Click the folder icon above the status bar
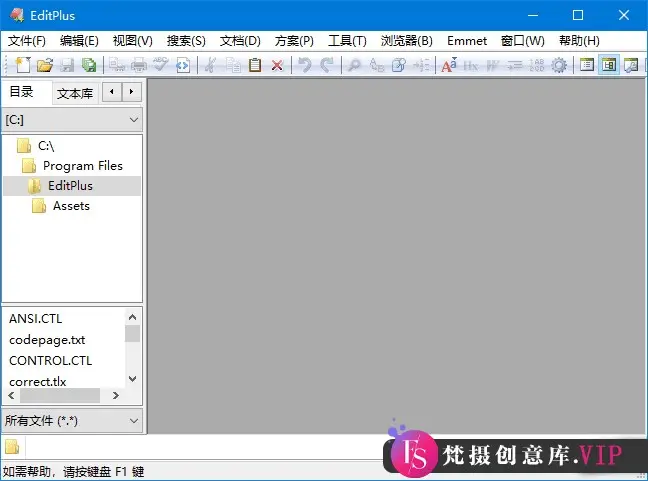Screen dimensions: 648x481 [x=12, y=447]
